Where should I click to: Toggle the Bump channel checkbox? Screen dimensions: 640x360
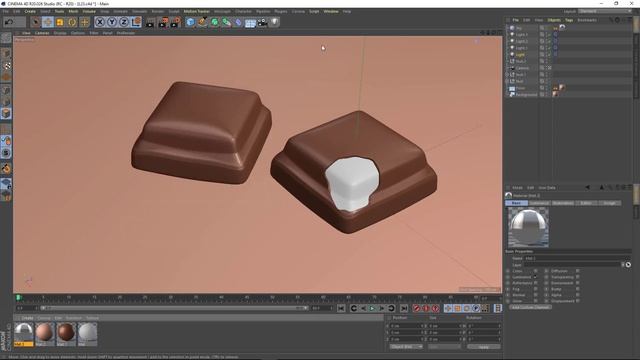(578, 289)
